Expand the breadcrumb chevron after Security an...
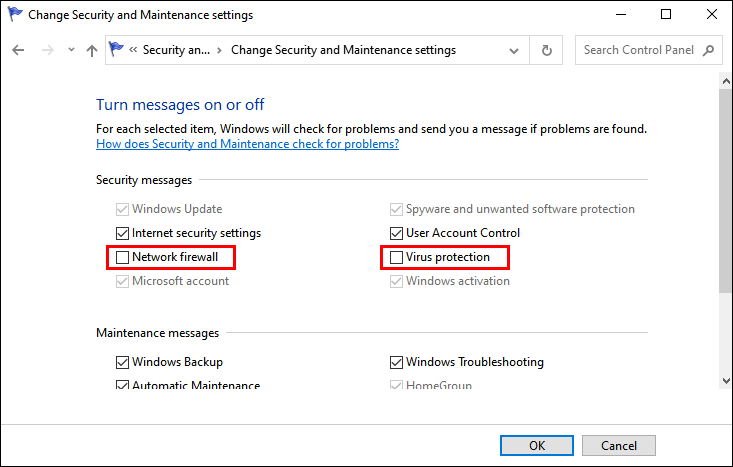Screen dimensions: 733x467 pyautogui.click(x=220, y=50)
